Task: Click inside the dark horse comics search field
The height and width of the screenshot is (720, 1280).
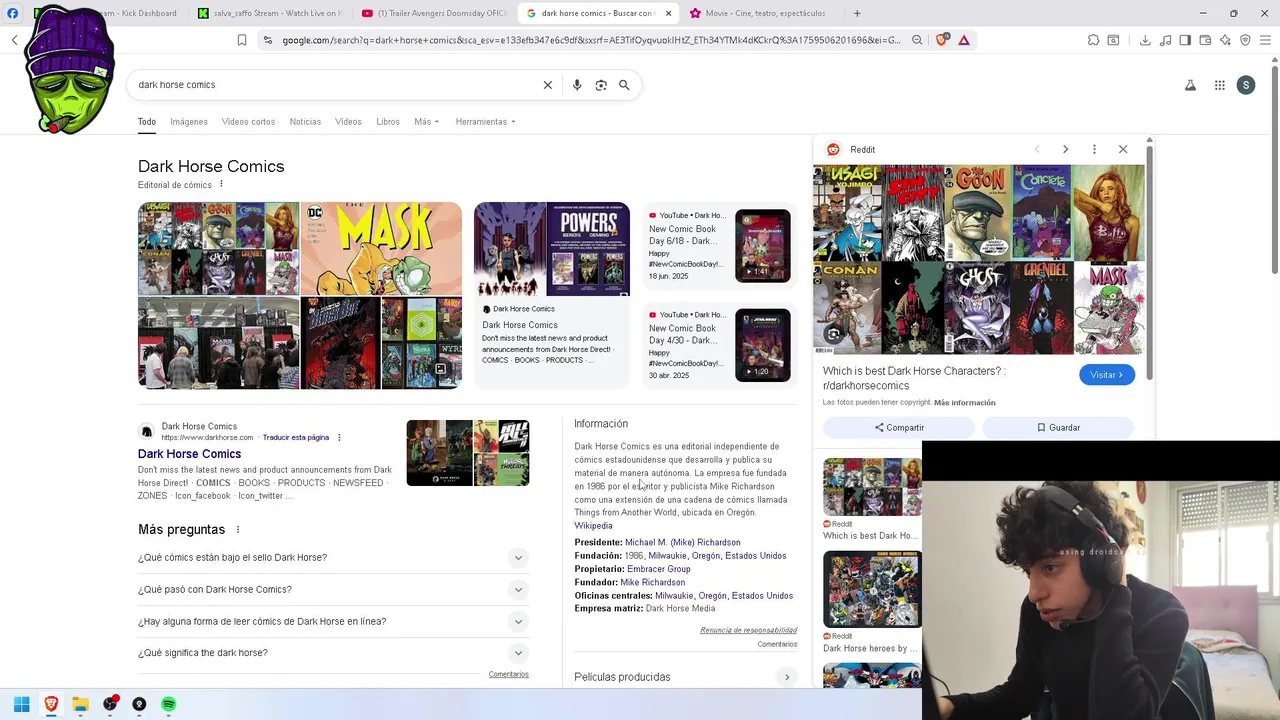Action: coord(335,85)
